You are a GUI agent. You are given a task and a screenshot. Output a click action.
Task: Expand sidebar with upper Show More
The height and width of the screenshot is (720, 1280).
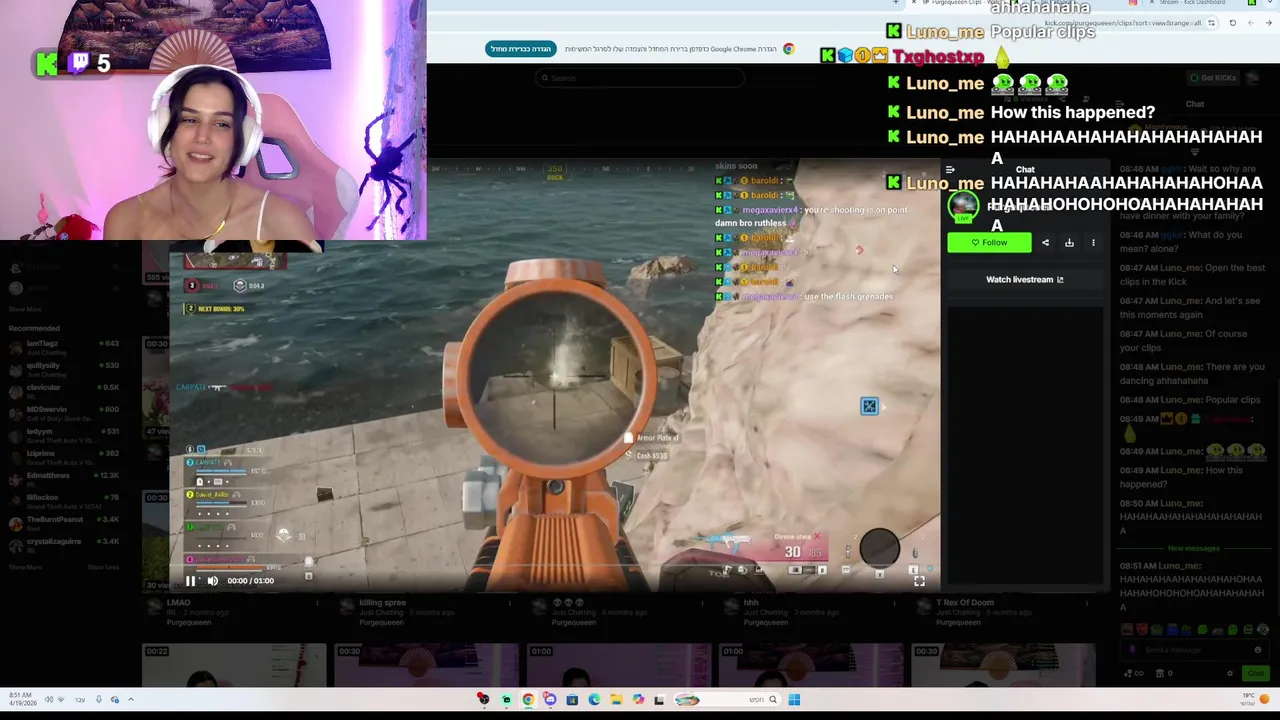25,310
